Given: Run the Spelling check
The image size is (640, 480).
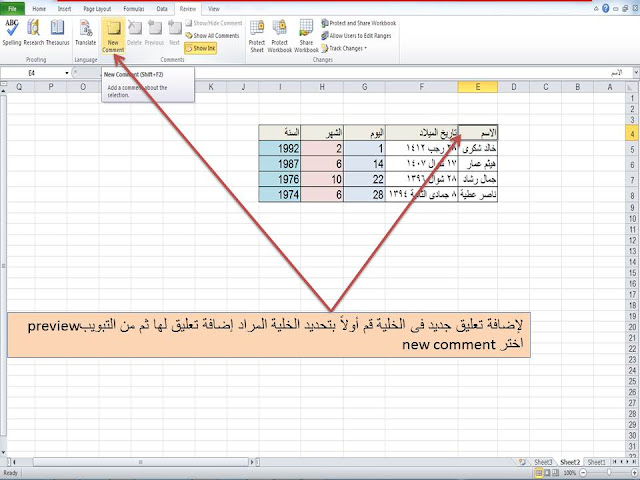Looking at the screenshot, I should (x=12, y=33).
